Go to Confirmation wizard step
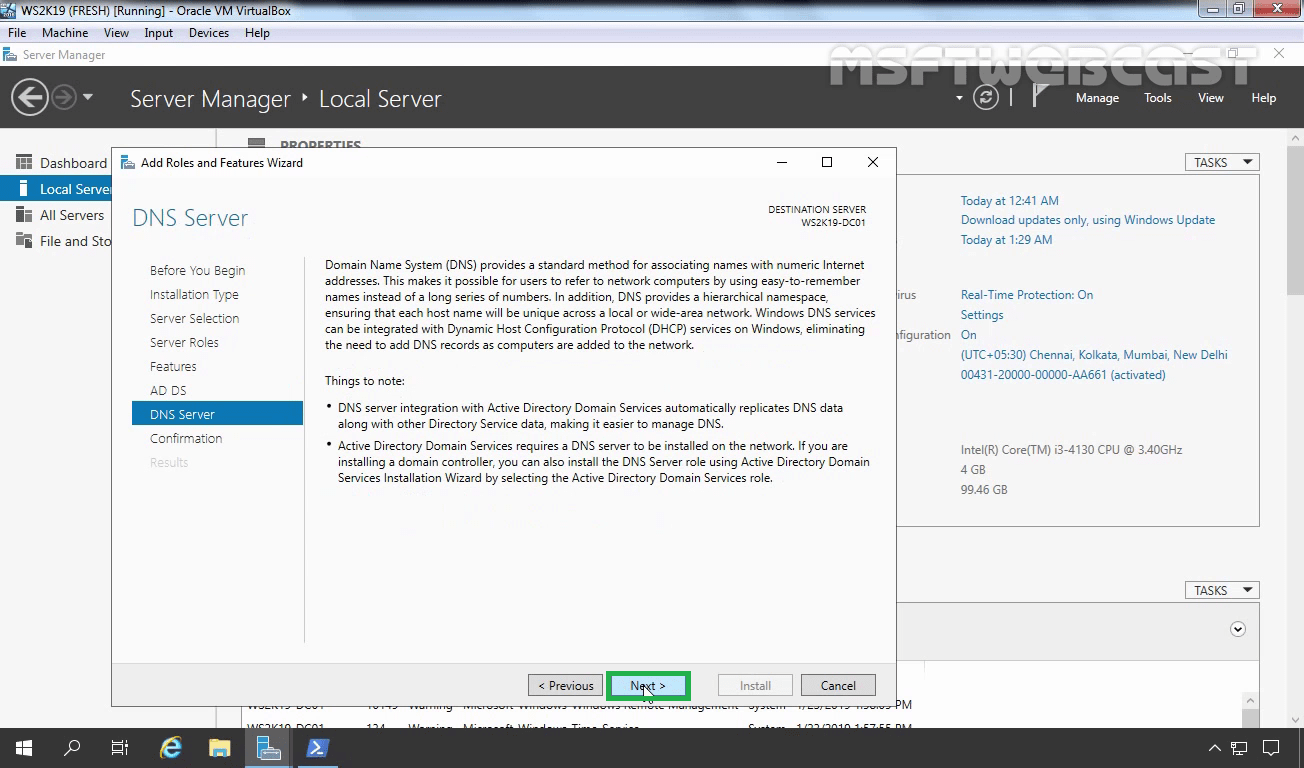Image resolution: width=1304 pixels, height=768 pixels. tap(186, 438)
